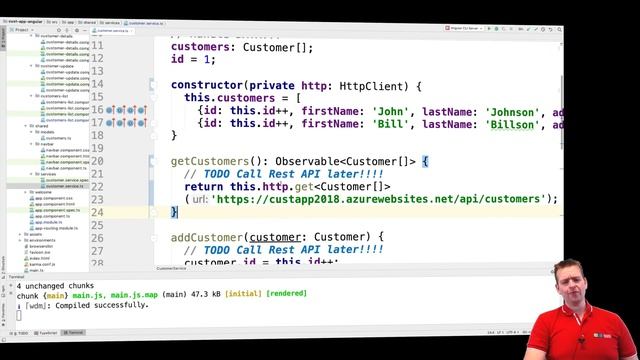The height and width of the screenshot is (360, 640).
Task: Click shared in the navigation bar
Action: click(87, 22)
